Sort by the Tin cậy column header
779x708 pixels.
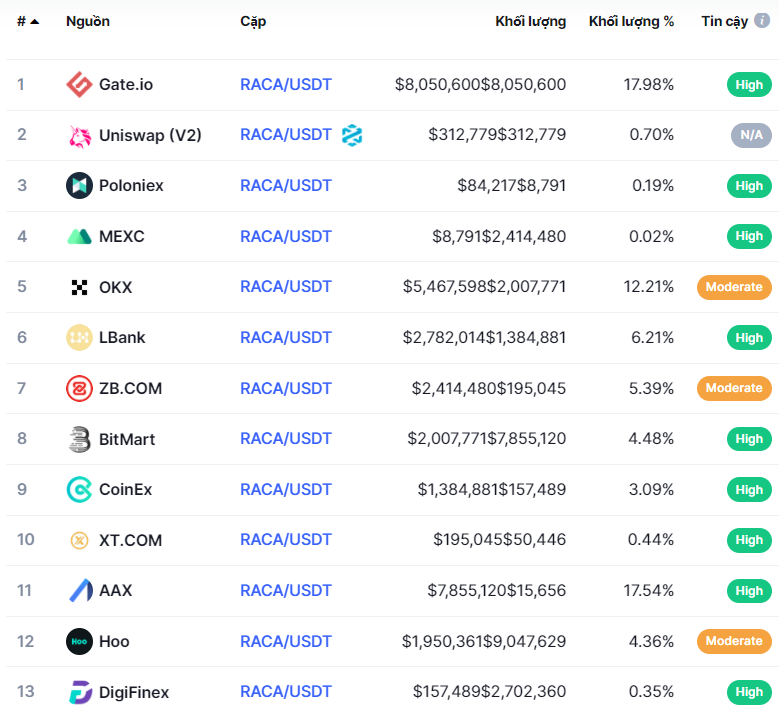tap(724, 22)
